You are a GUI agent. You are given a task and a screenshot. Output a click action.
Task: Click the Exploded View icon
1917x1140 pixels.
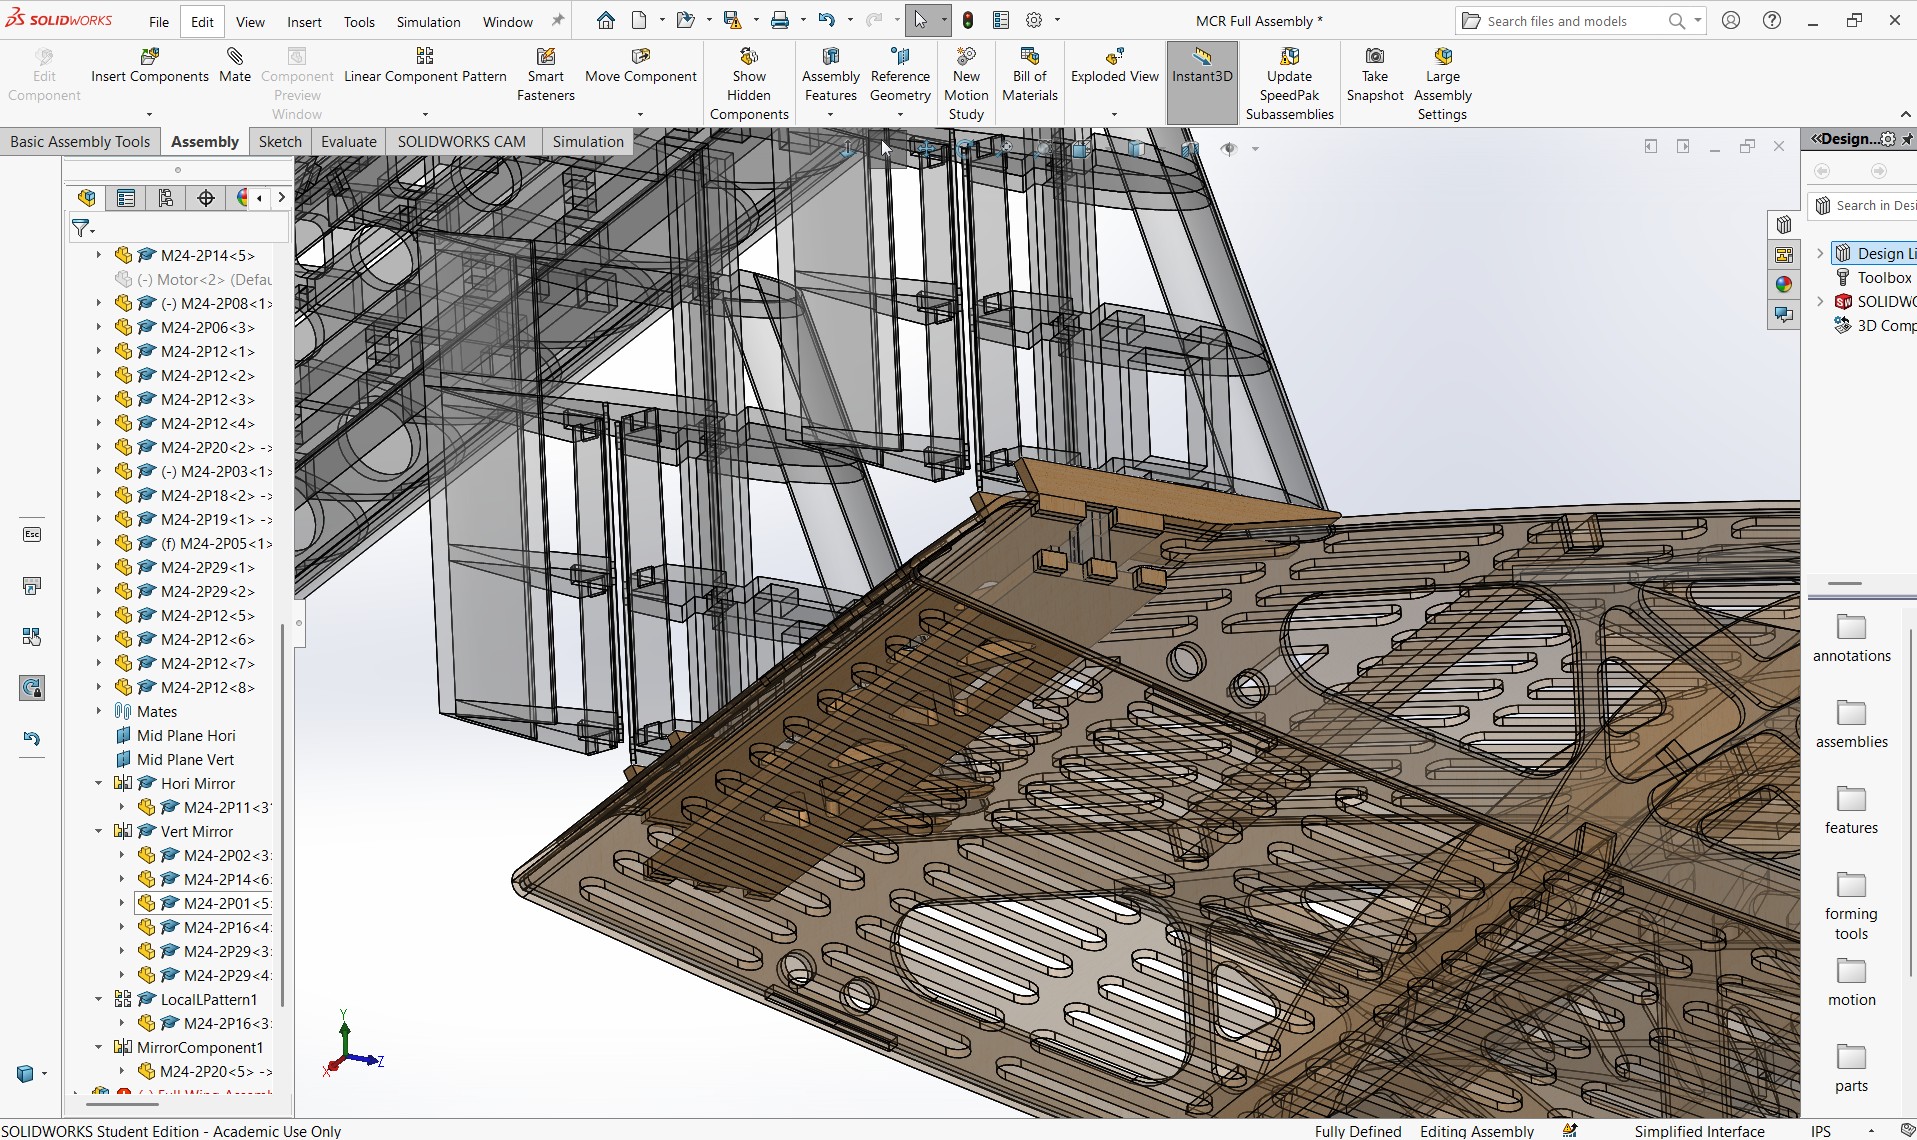(1114, 56)
